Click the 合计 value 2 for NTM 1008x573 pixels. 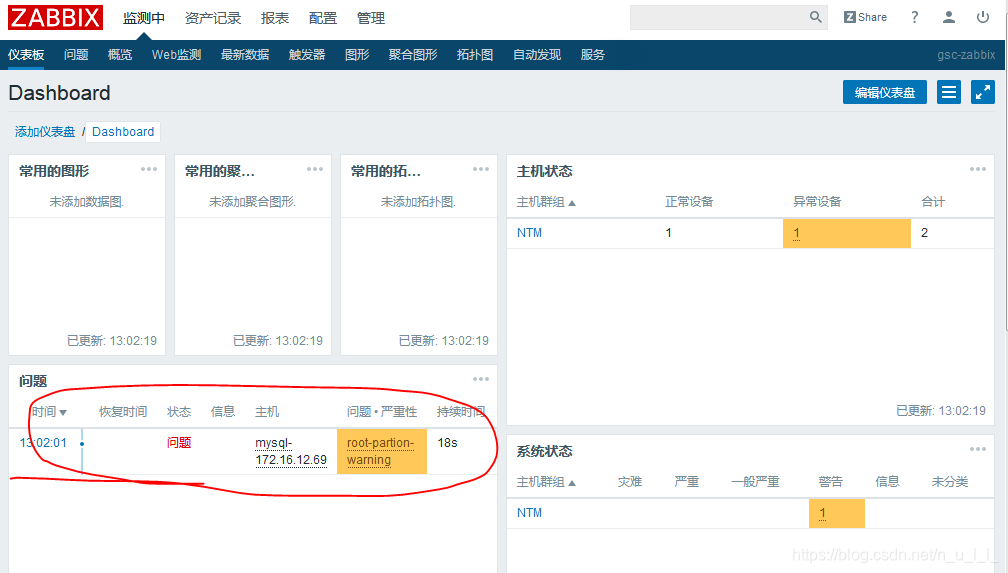(924, 233)
